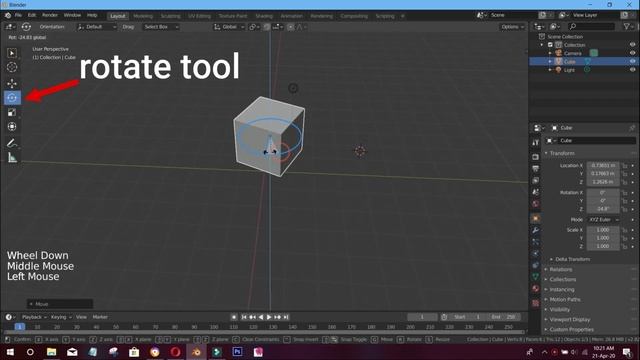Image resolution: width=640 pixels, height=360 pixels.
Task: Lock the Scale X value
Action: point(624,230)
